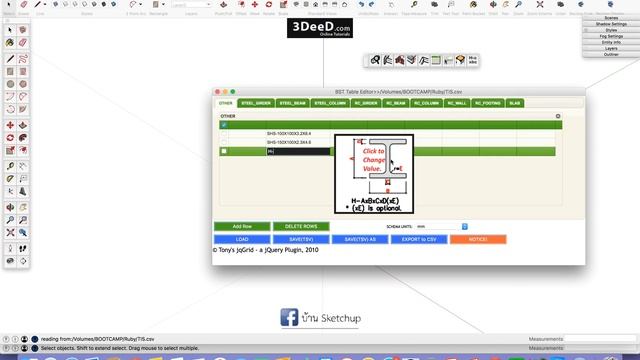Click the SAVE(TSV) AS button
Image resolution: width=640 pixels, height=360 pixels.
point(360,239)
